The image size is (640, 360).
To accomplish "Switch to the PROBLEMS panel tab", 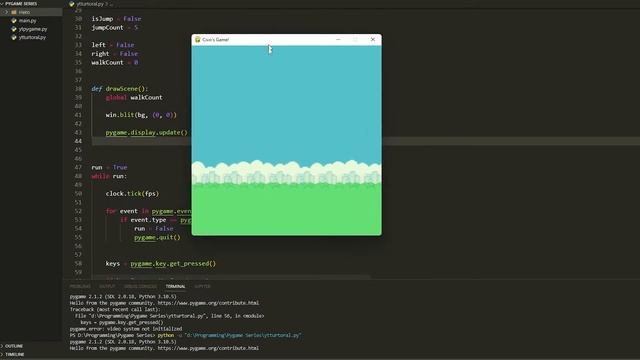I will point(80,287).
